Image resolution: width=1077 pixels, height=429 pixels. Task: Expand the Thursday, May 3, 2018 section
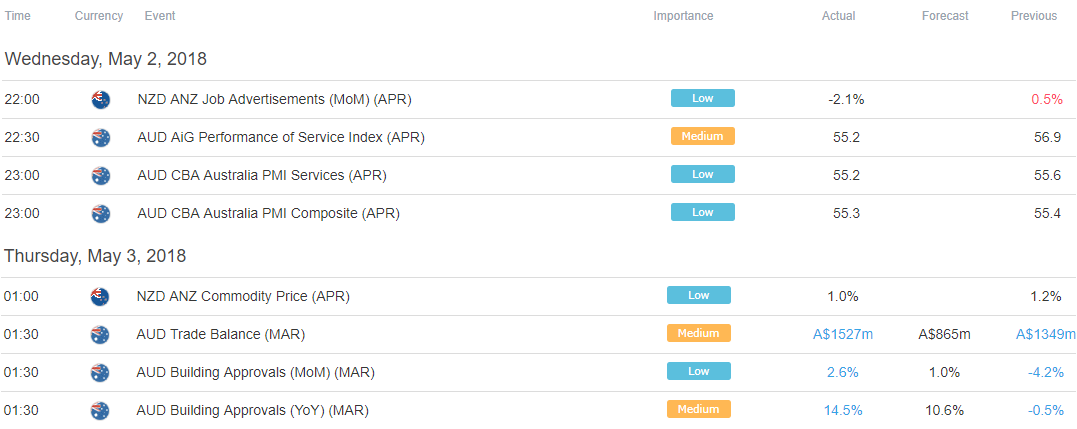pos(95,256)
